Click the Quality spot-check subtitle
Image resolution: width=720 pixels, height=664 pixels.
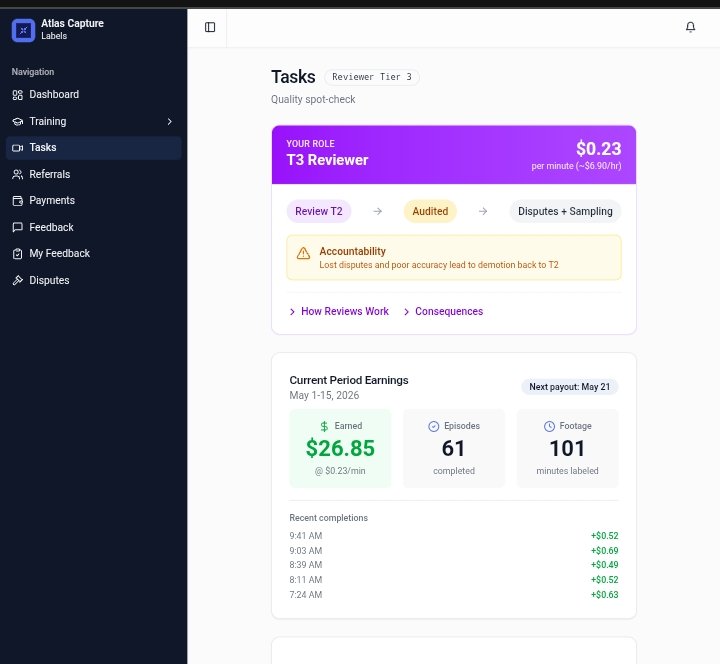[x=313, y=99]
